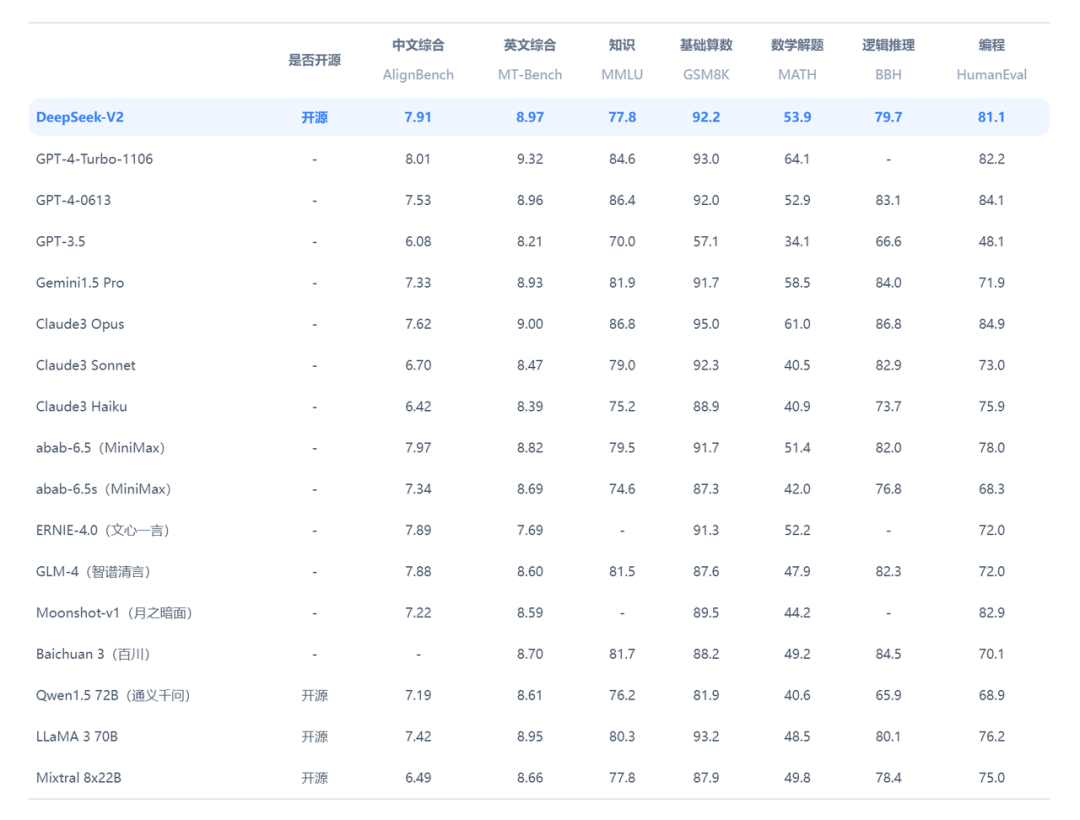Select the DeepSeek-V2 row label
Viewport: 1080px width, 820px height.
pos(80,117)
